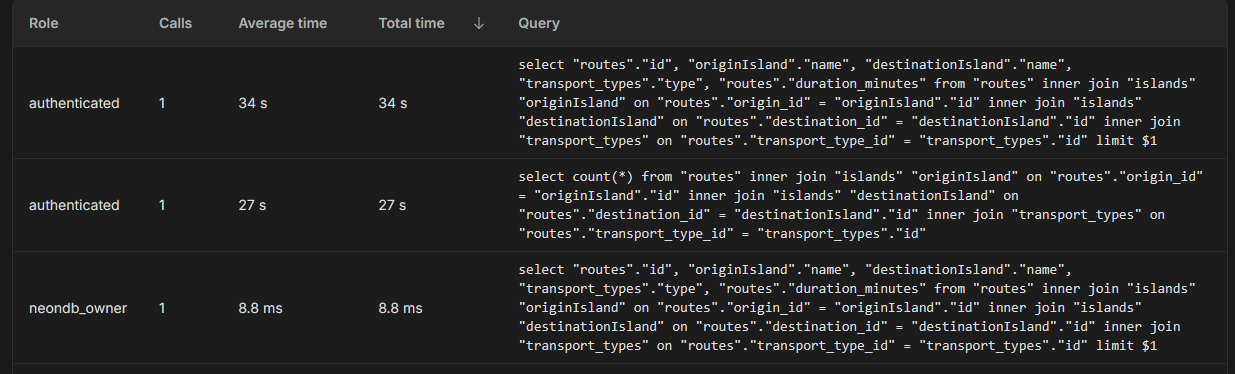This screenshot has width=1235, height=374.
Task: Select 'authenticated' role in the 27 s row
Action: coord(74,205)
